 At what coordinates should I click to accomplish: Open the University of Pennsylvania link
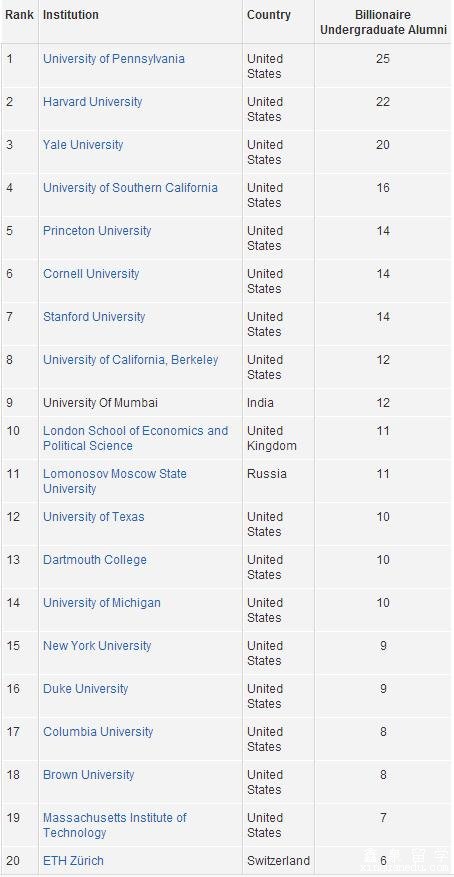pos(114,59)
